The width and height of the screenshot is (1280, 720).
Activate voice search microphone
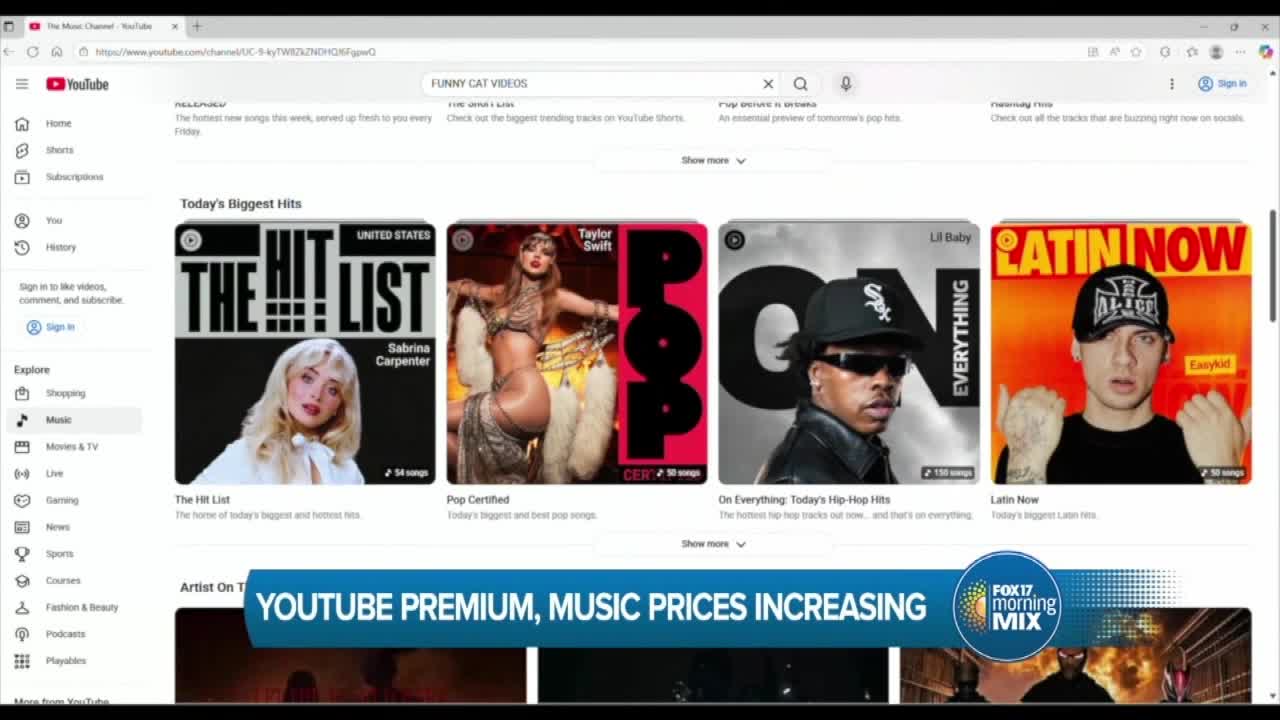tap(846, 84)
